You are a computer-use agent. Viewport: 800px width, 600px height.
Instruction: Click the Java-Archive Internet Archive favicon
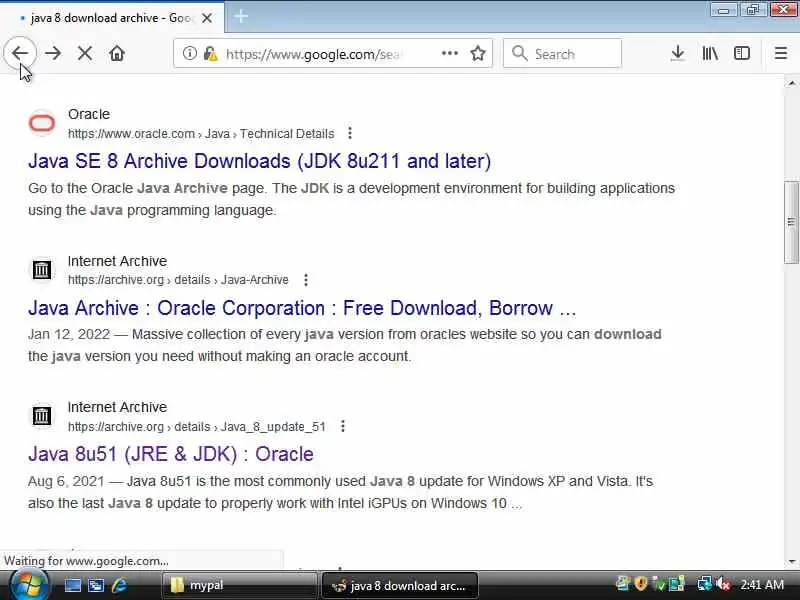click(42, 269)
